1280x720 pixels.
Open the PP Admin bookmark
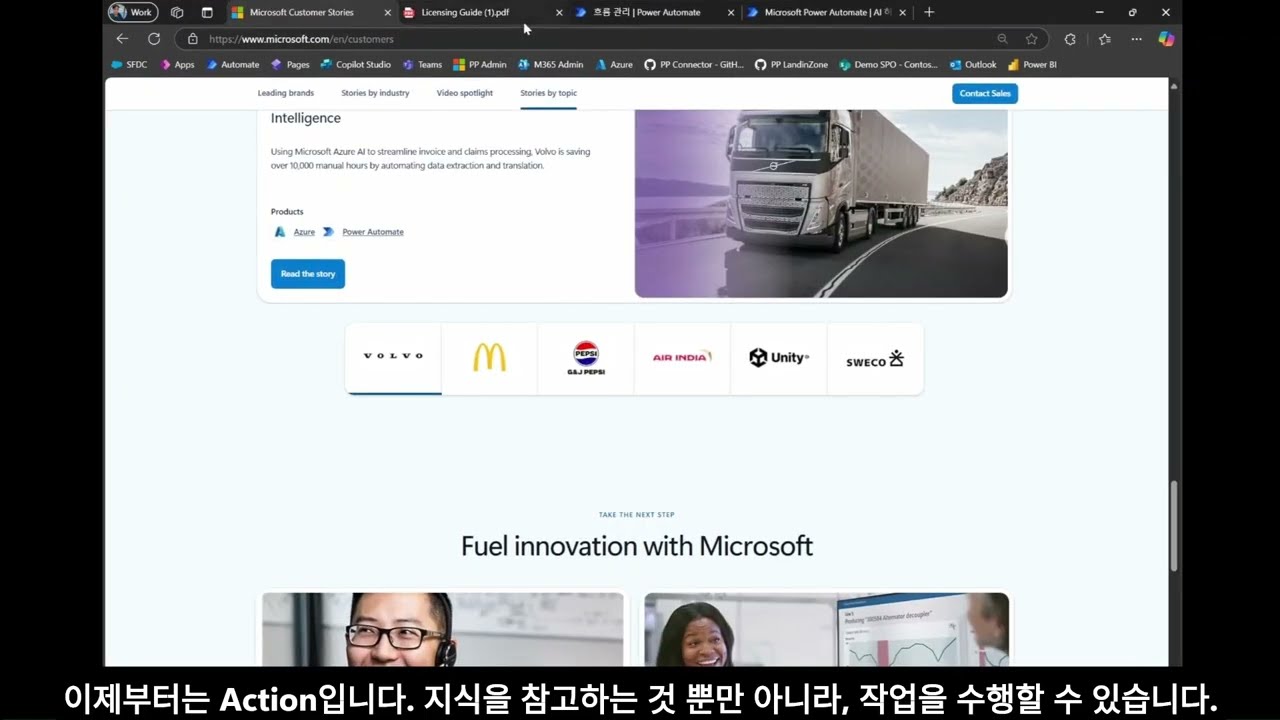click(x=480, y=65)
